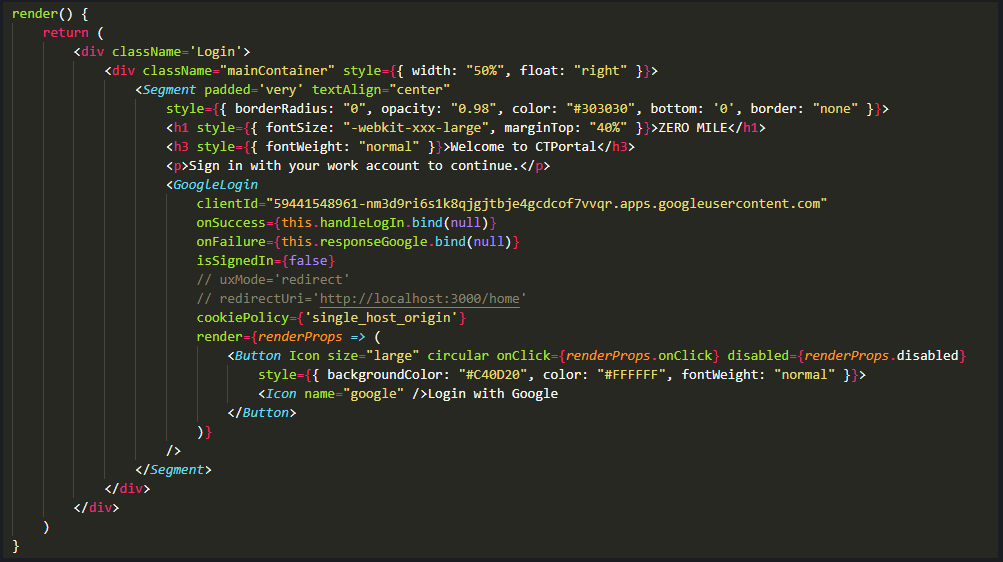Click the '#303030' color value
Image resolution: width=1003 pixels, height=562 pixels.
click(x=600, y=109)
